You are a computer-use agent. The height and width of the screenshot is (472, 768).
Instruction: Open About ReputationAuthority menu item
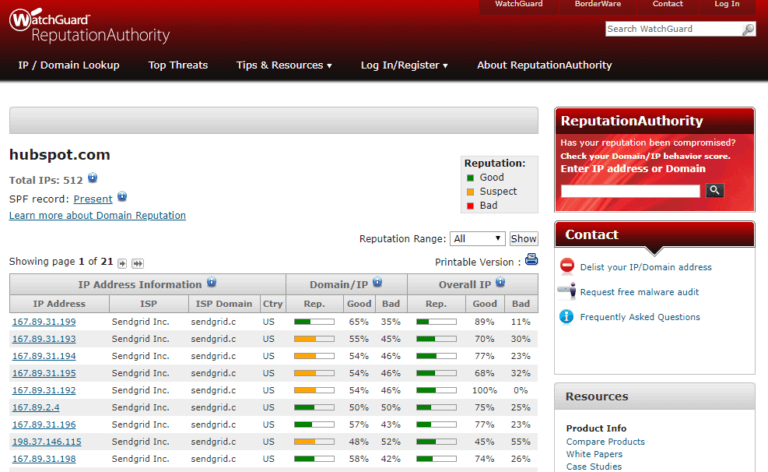click(x=544, y=65)
